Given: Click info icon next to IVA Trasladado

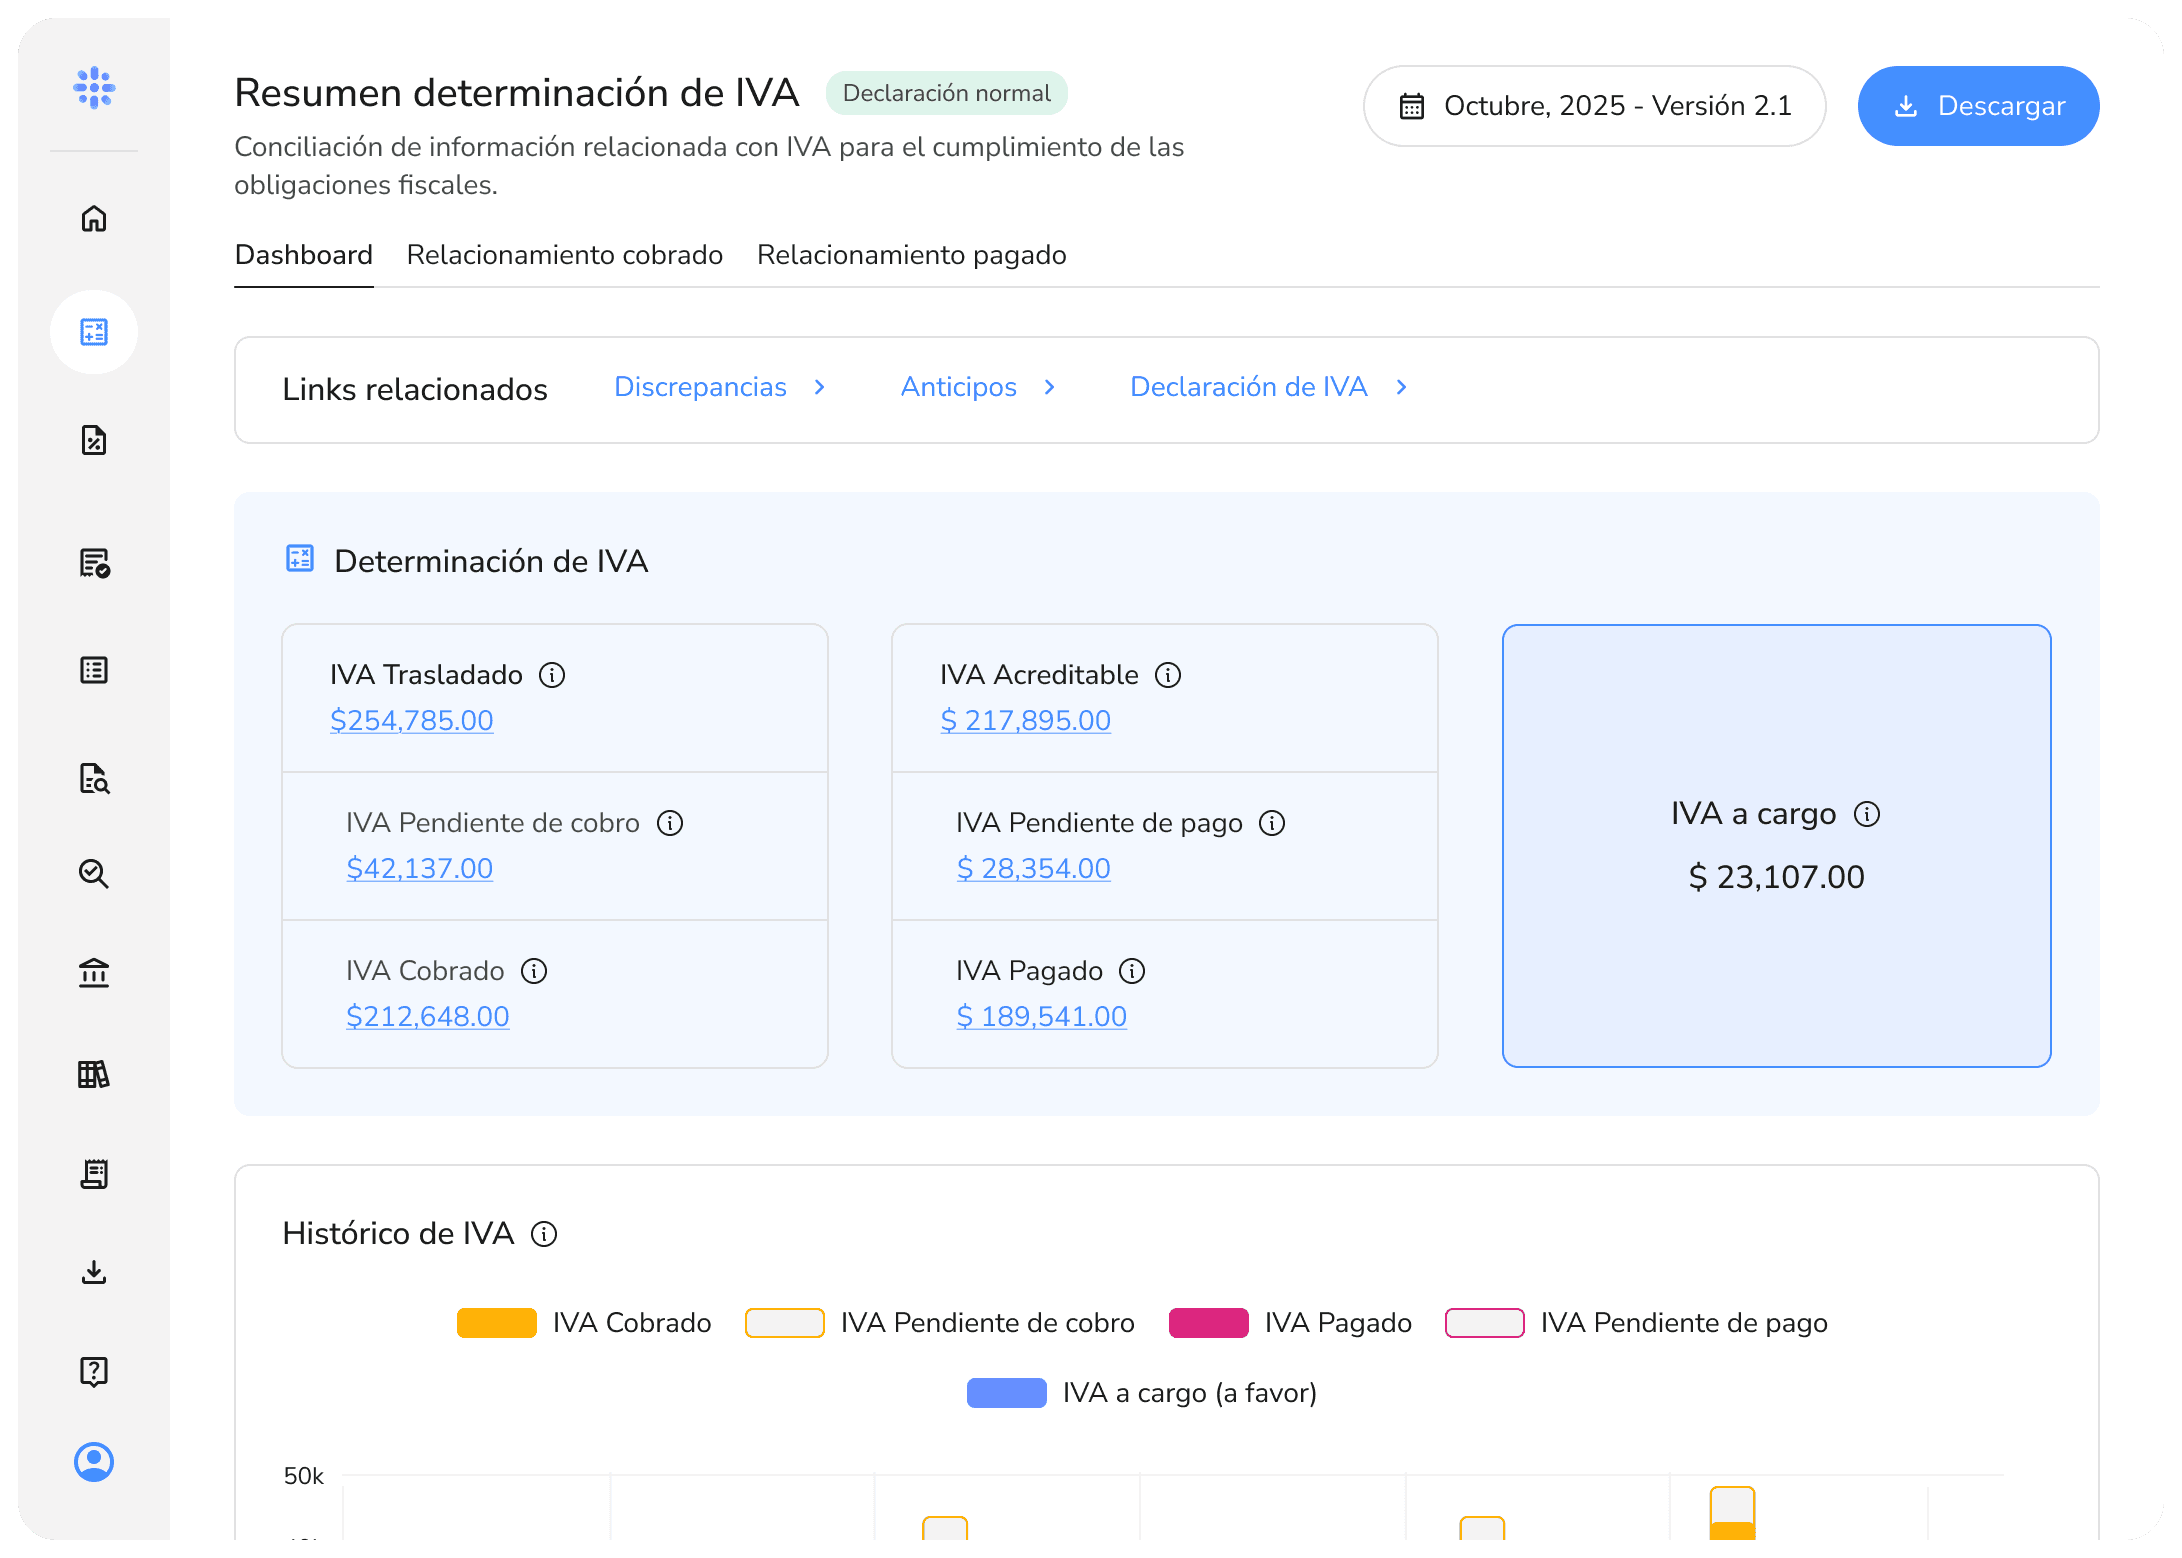Looking at the screenshot, I should pos(552,675).
